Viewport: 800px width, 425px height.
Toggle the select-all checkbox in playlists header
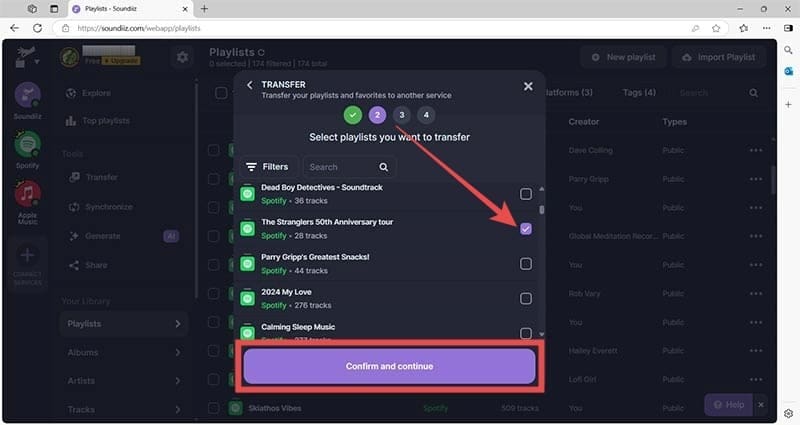pyautogui.click(x=221, y=93)
